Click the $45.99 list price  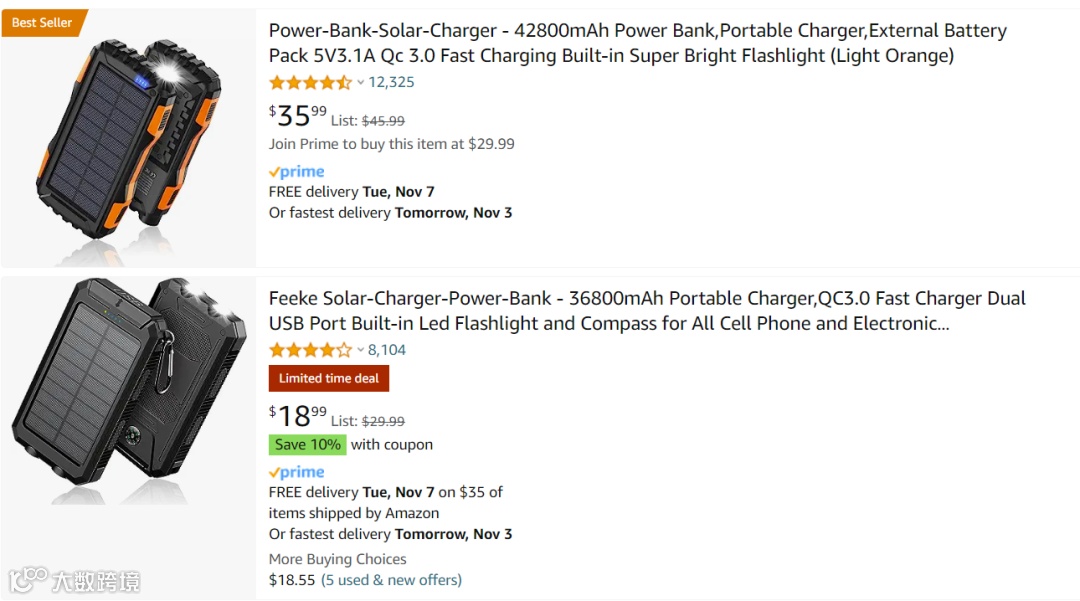tap(383, 121)
